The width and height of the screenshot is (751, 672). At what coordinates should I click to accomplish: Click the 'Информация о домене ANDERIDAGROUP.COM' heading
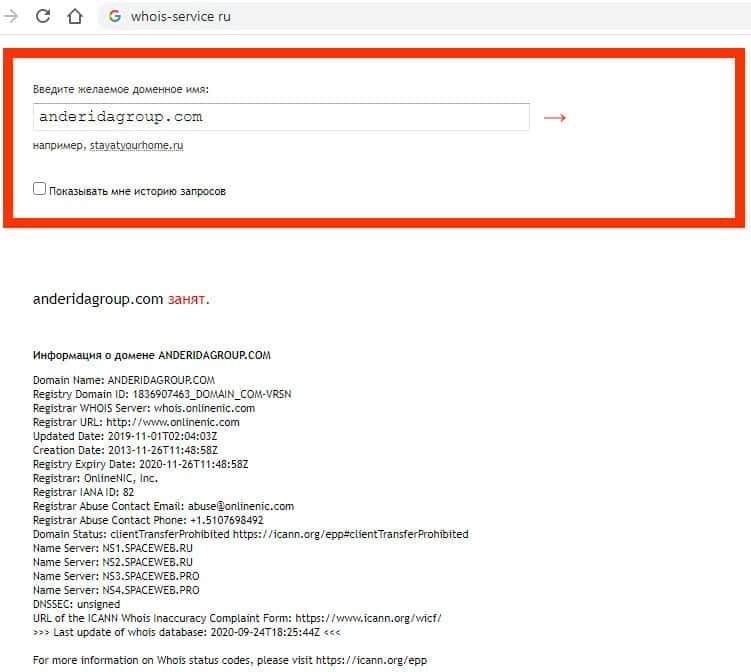click(x=152, y=355)
